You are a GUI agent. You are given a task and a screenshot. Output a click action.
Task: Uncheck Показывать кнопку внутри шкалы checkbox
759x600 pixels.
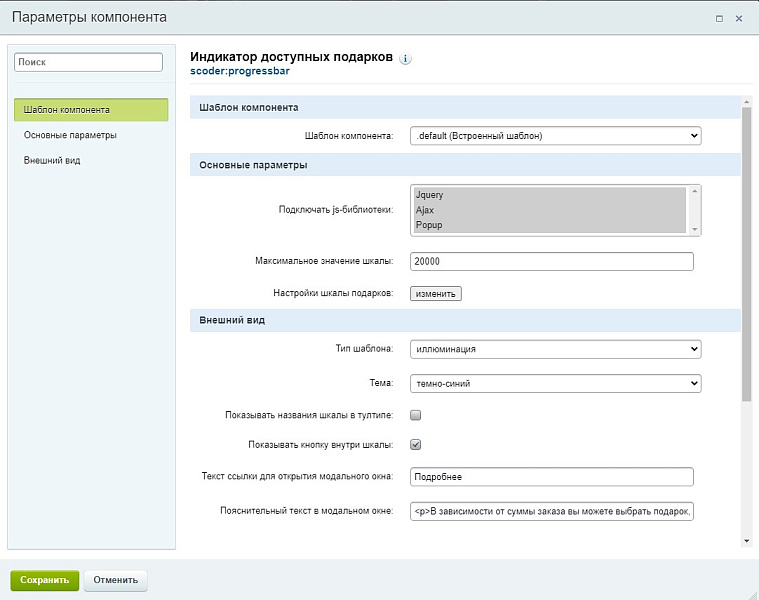416,445
